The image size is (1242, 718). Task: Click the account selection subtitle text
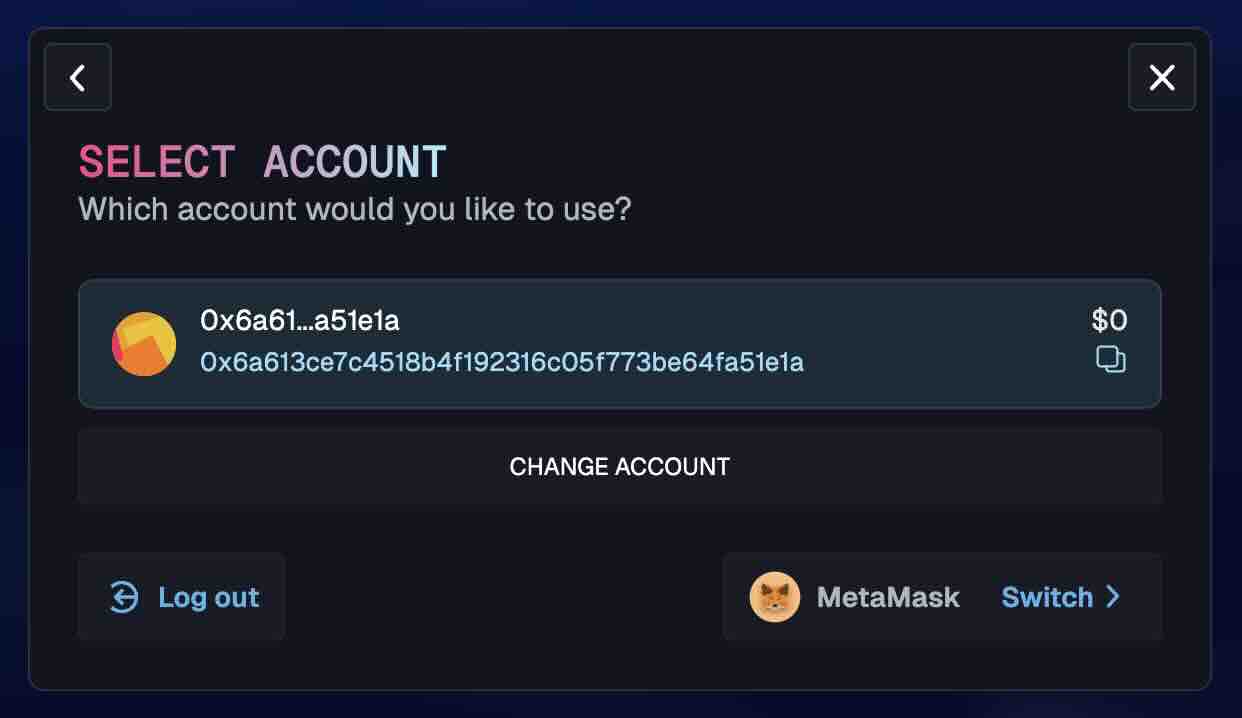(356, 209)
